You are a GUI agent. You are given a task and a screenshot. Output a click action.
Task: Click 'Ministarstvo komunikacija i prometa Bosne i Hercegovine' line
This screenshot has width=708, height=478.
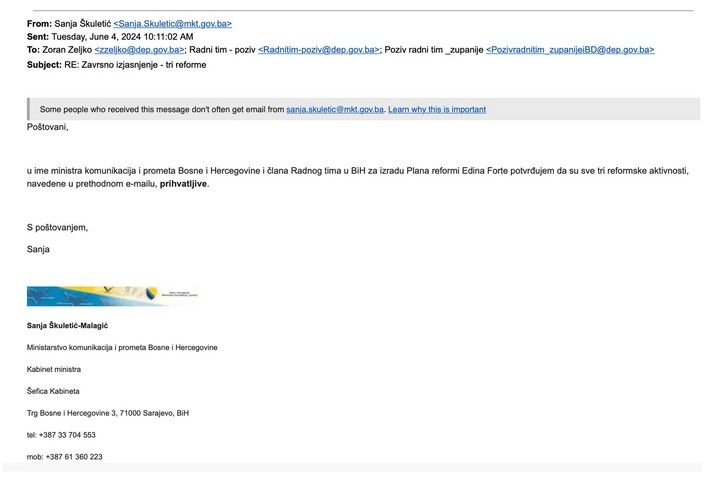click(x=122, y=348)
